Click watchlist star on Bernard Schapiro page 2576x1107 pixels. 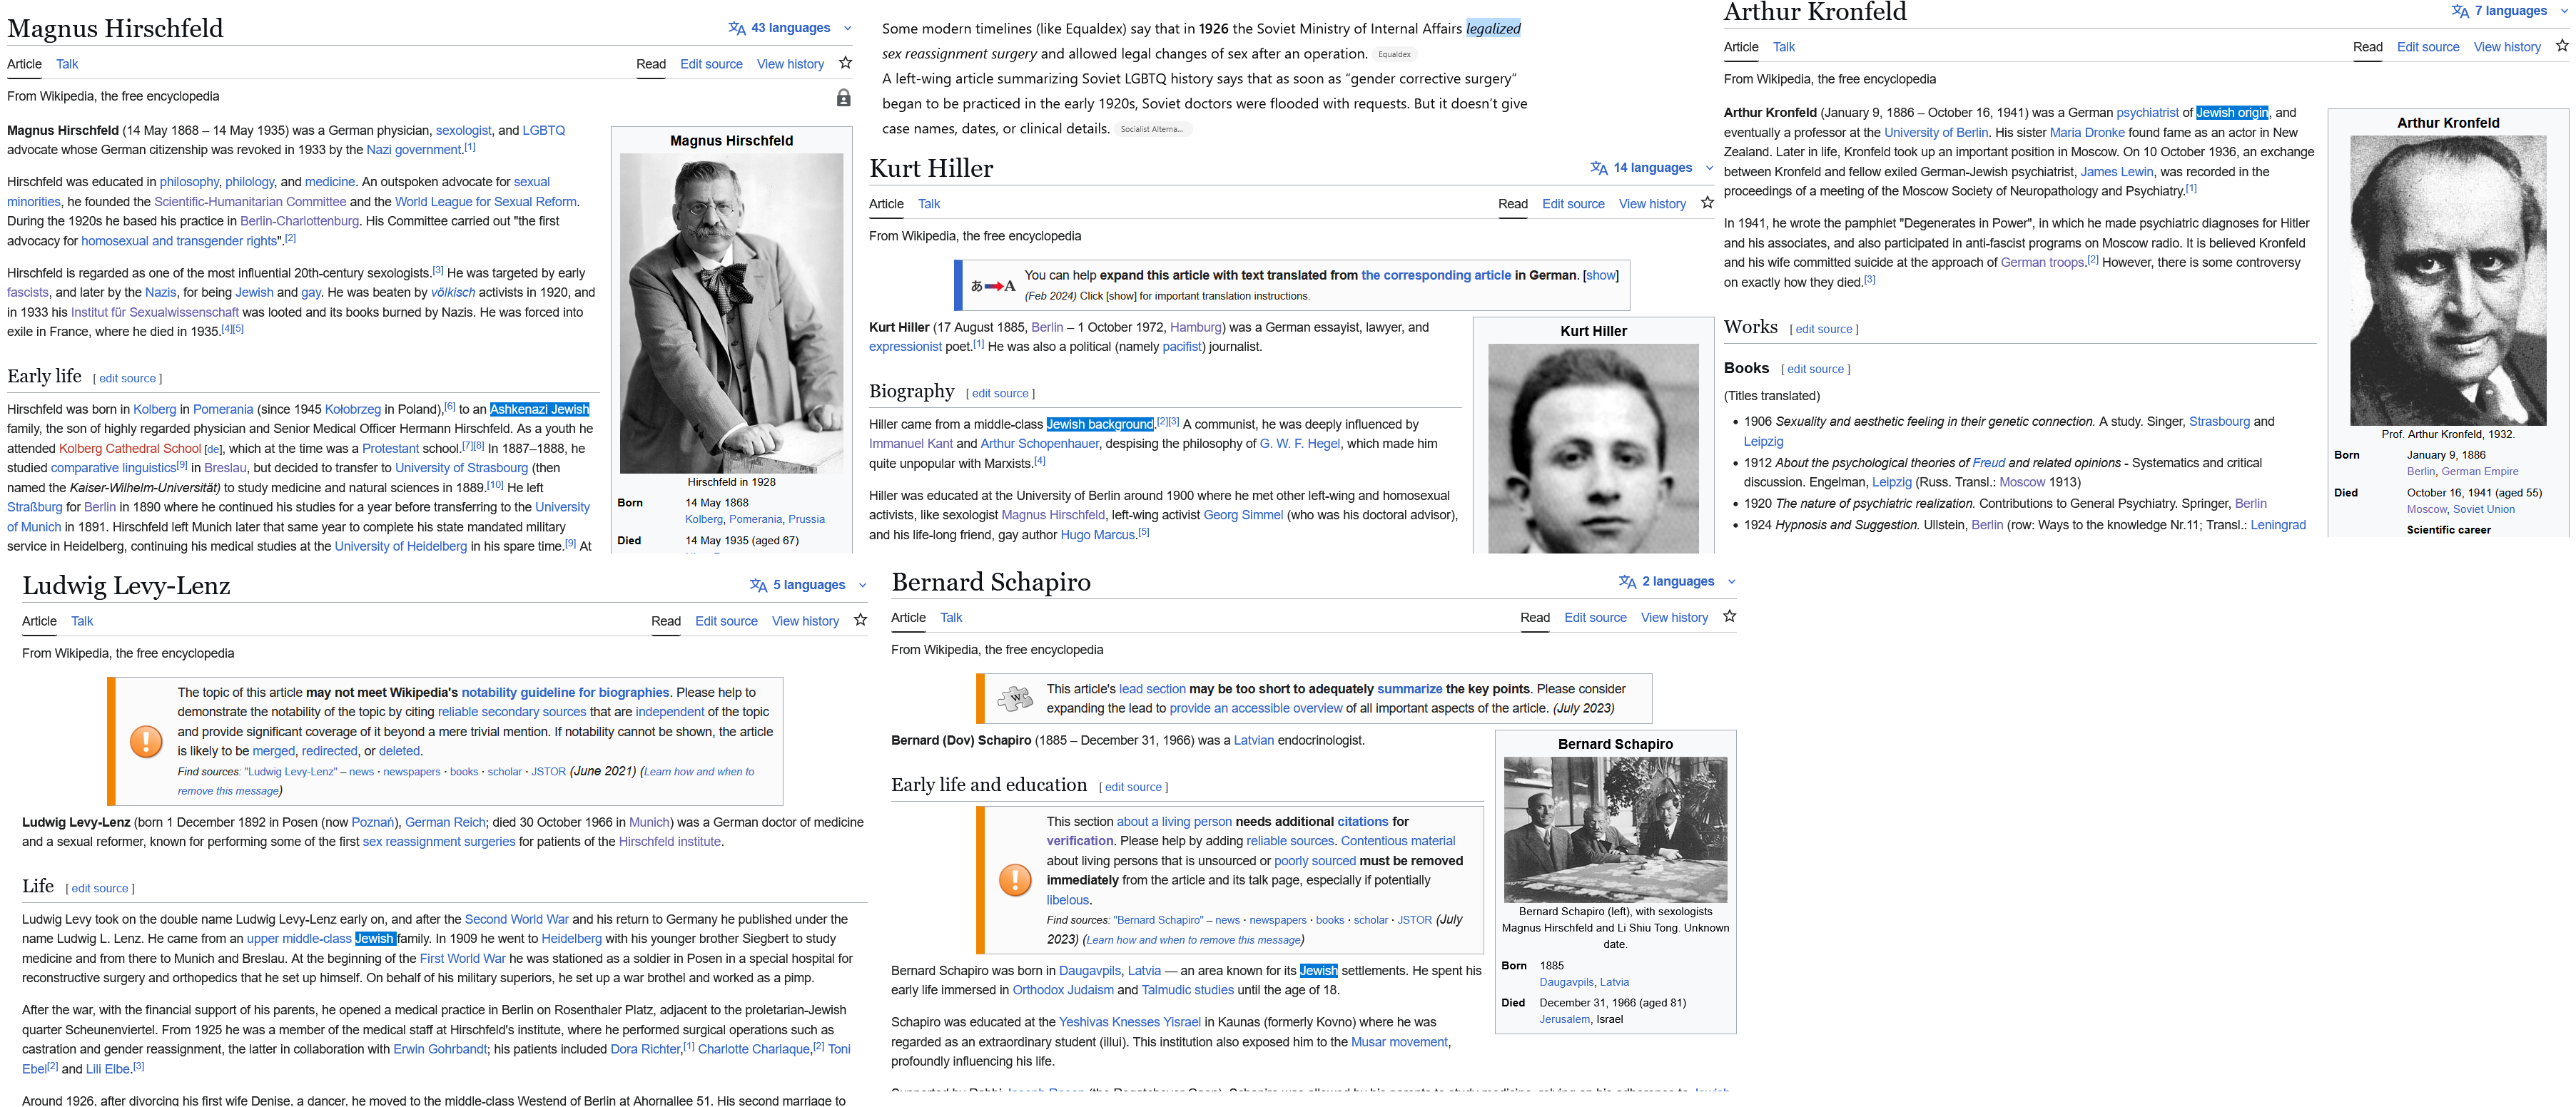point(1729,617)
